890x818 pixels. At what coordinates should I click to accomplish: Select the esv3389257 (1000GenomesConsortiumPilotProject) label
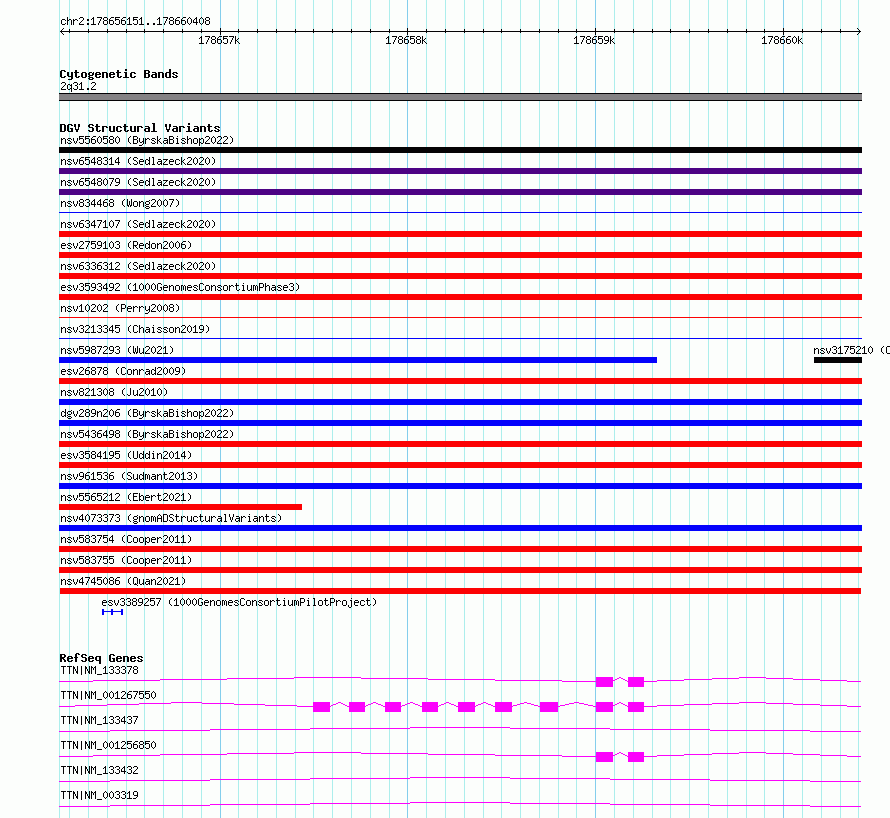click(239, 602)
